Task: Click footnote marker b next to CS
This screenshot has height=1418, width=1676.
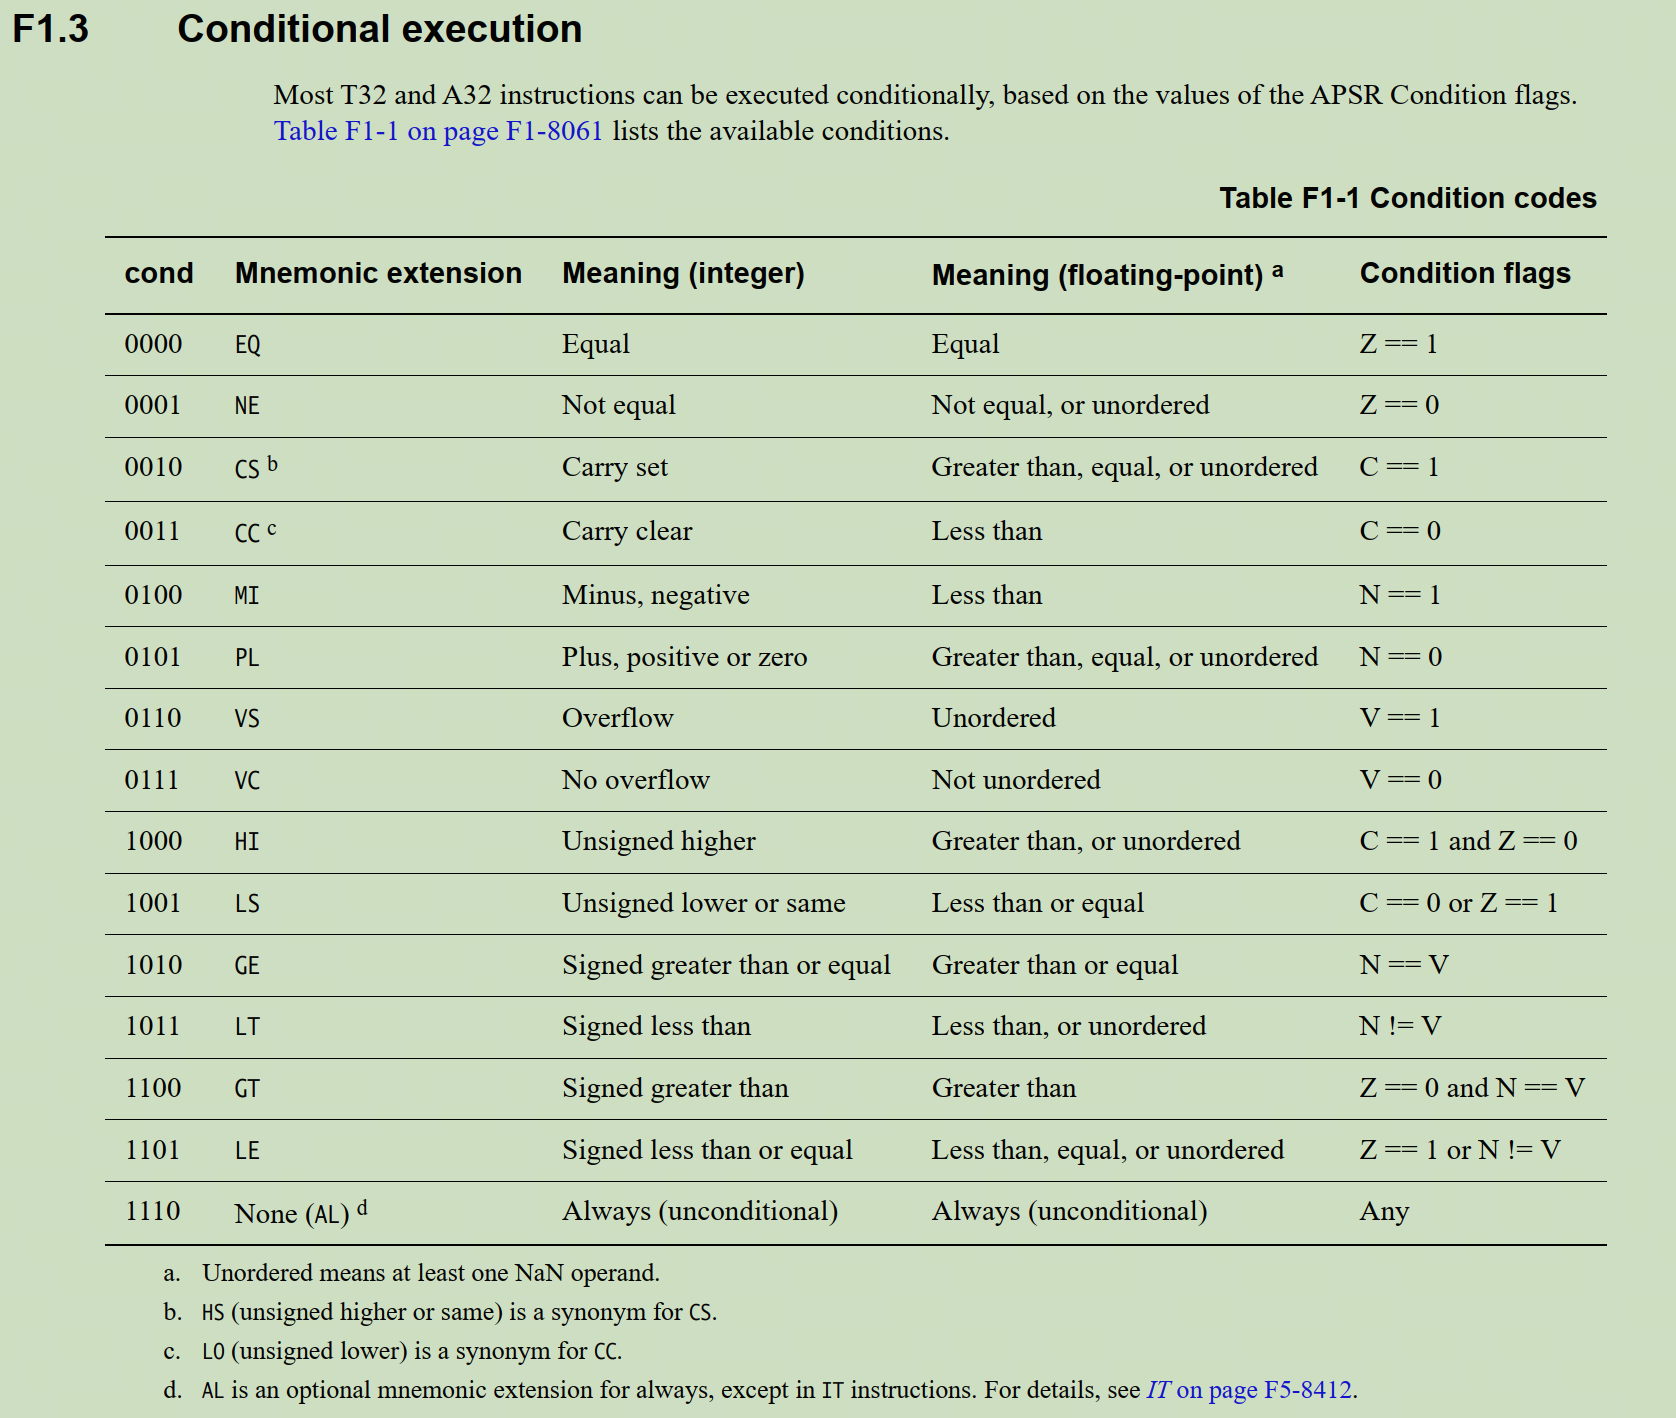Action: point(272,464)
